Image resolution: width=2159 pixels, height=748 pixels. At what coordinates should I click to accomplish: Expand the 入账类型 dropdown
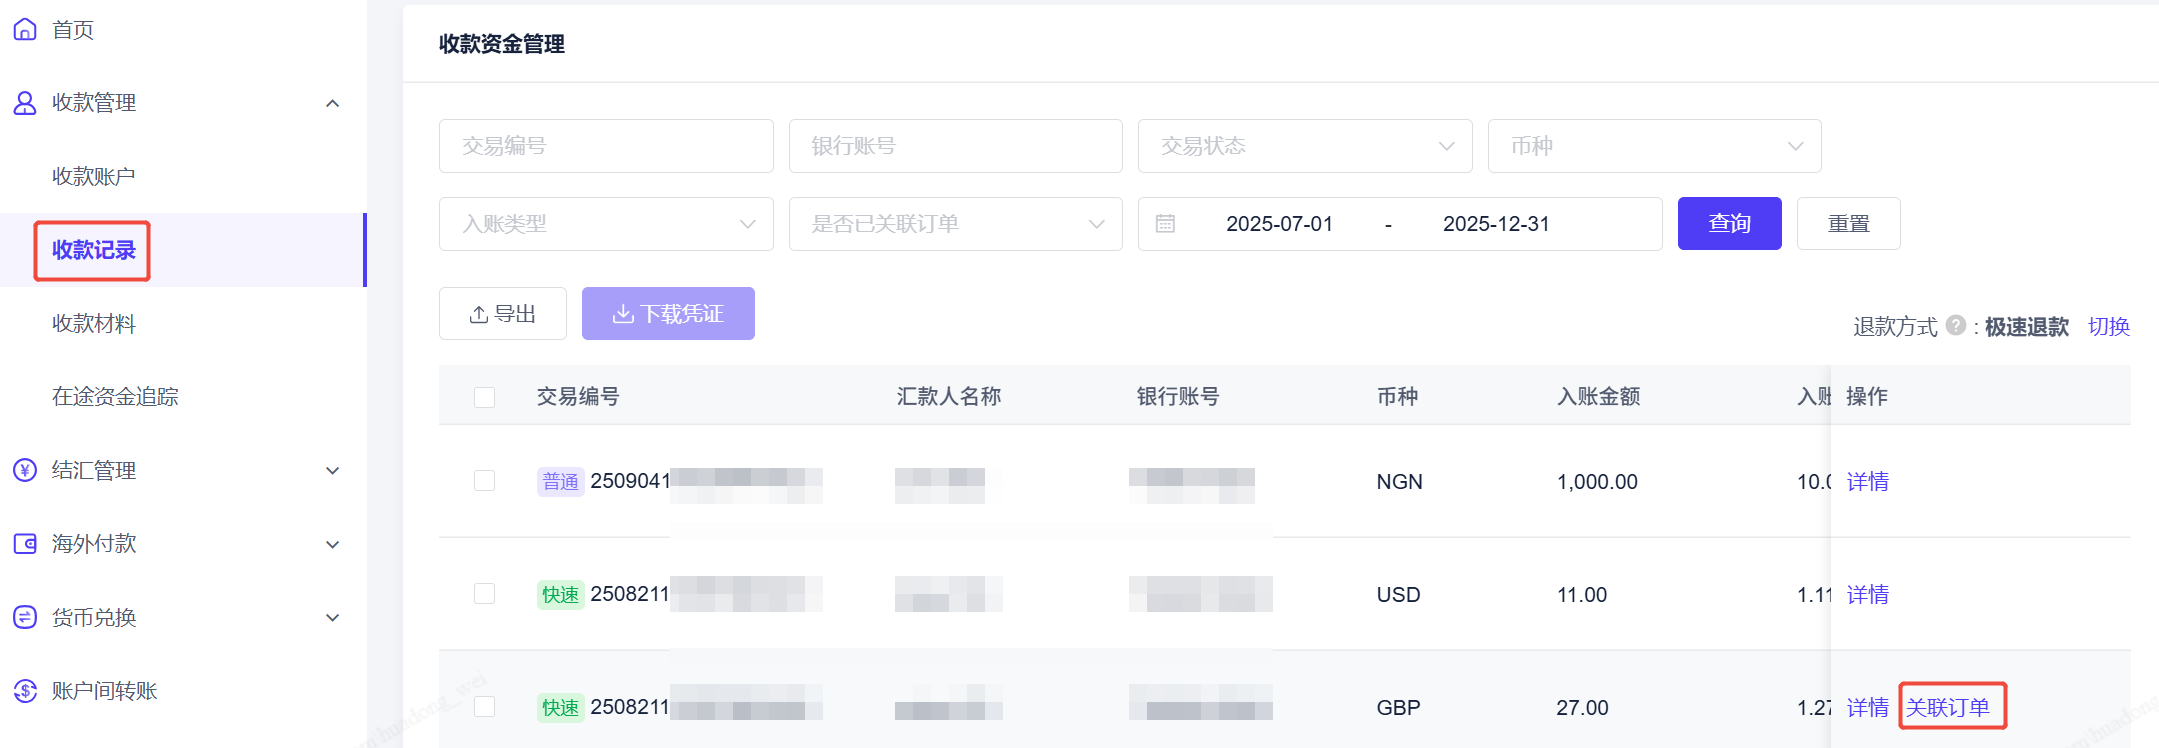[x=606, y=224]
